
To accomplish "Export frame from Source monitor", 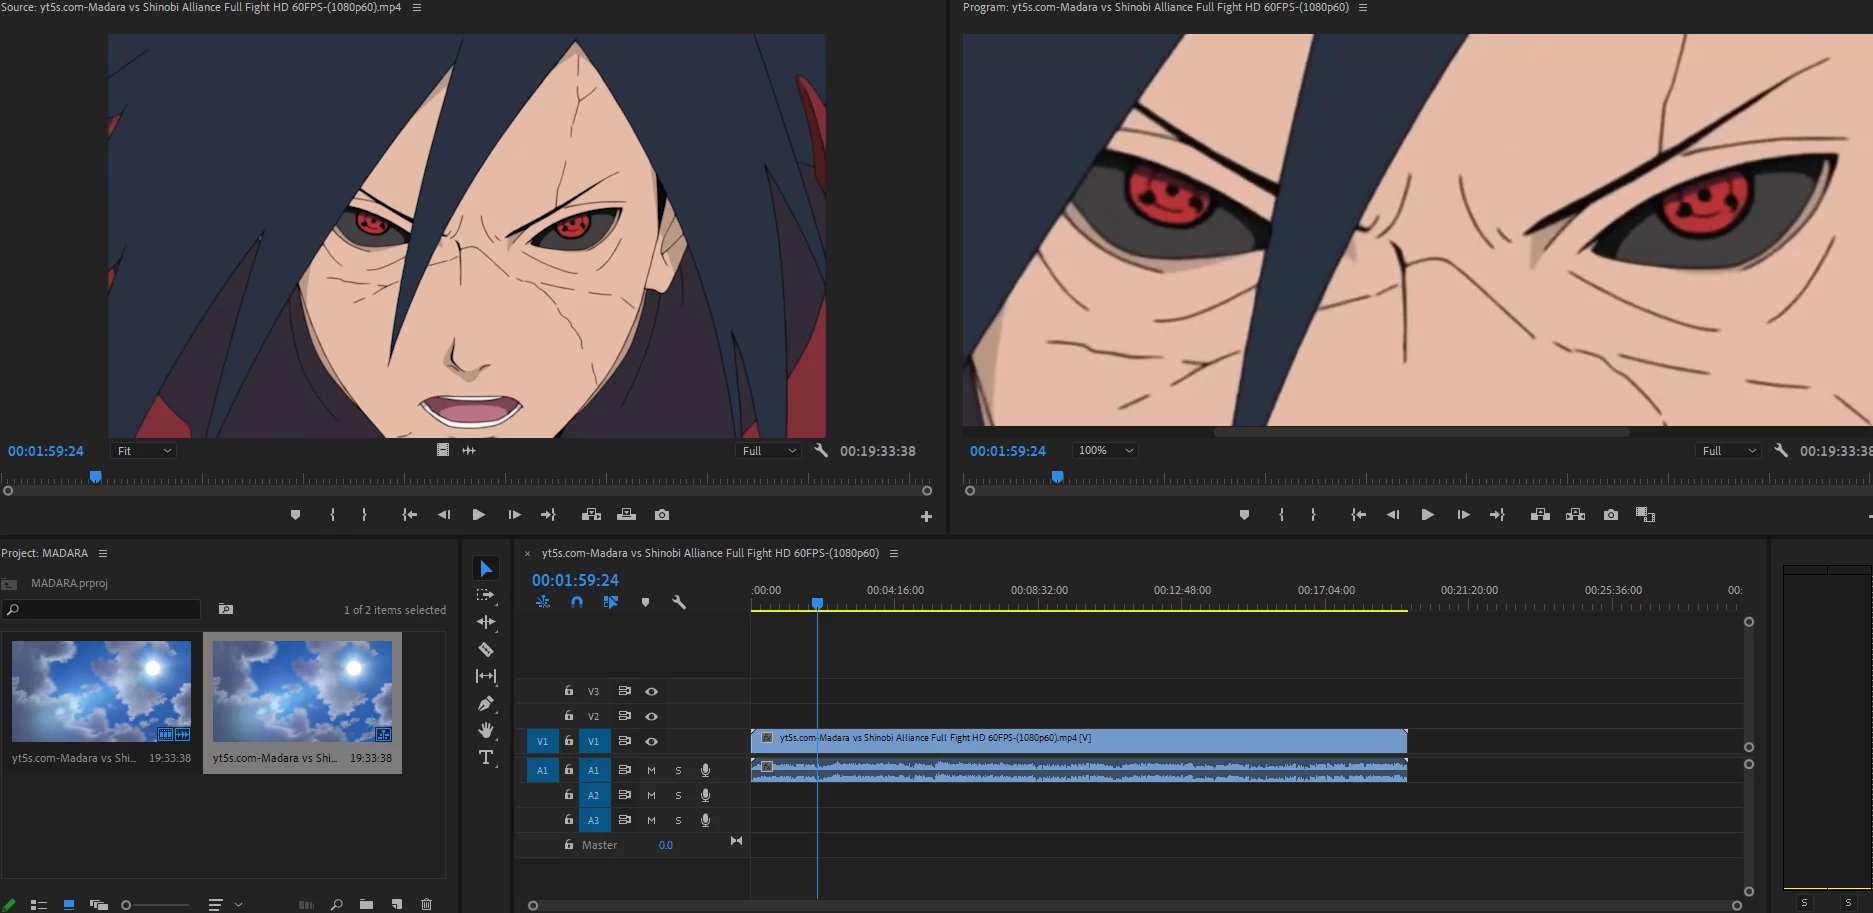I will tap(662, 515).
